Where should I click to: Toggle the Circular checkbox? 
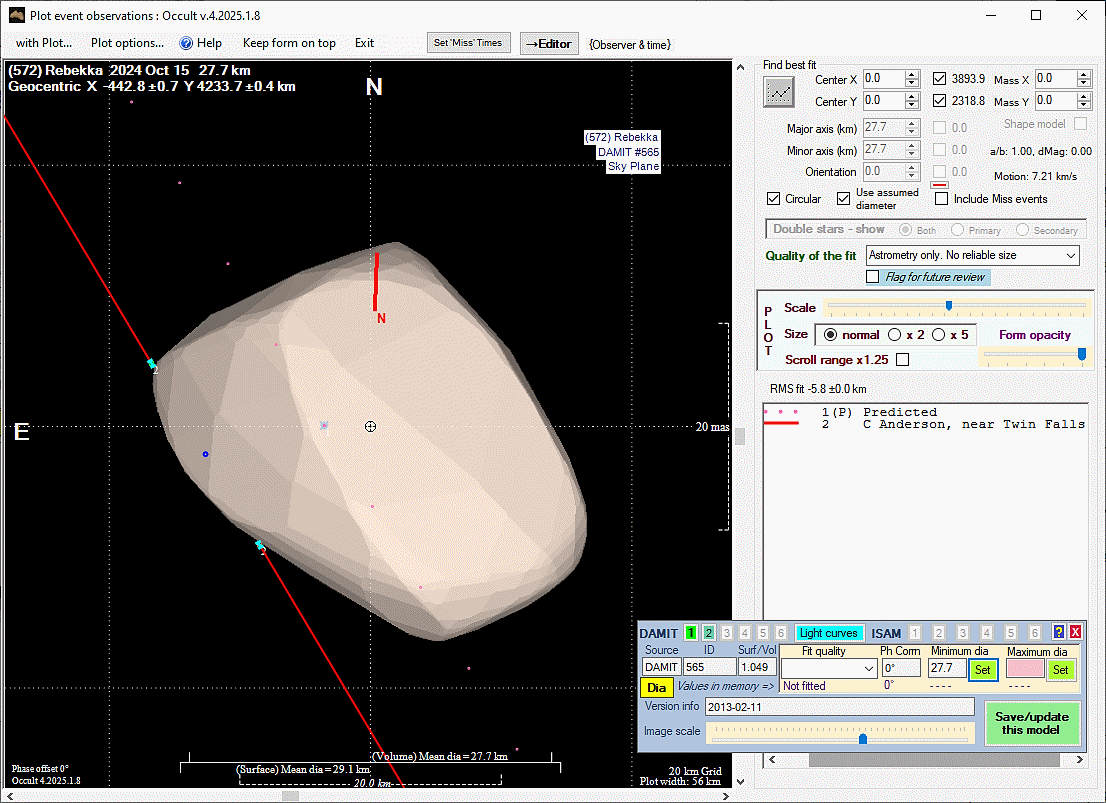774,199
